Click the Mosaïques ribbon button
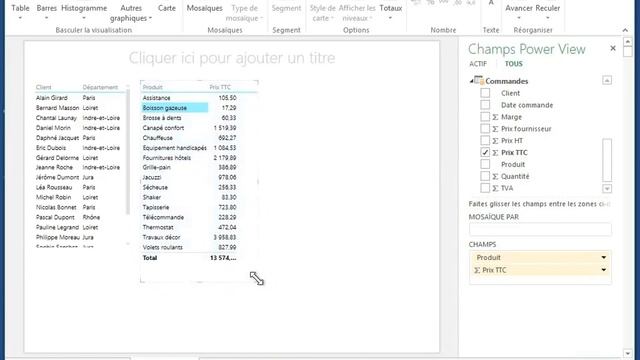The width and height of the screenshot is (640, 360). (204, 8)
